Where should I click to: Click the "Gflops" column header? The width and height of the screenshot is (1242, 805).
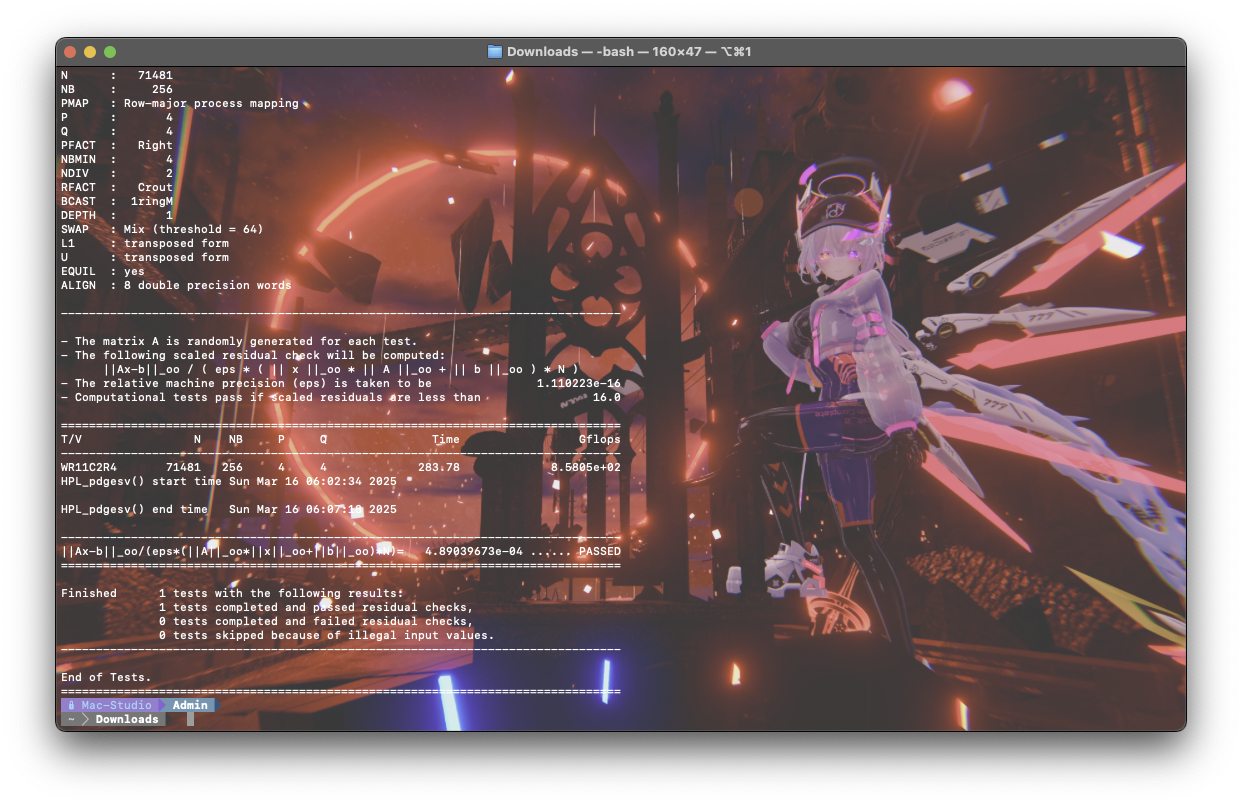[600, 439]
